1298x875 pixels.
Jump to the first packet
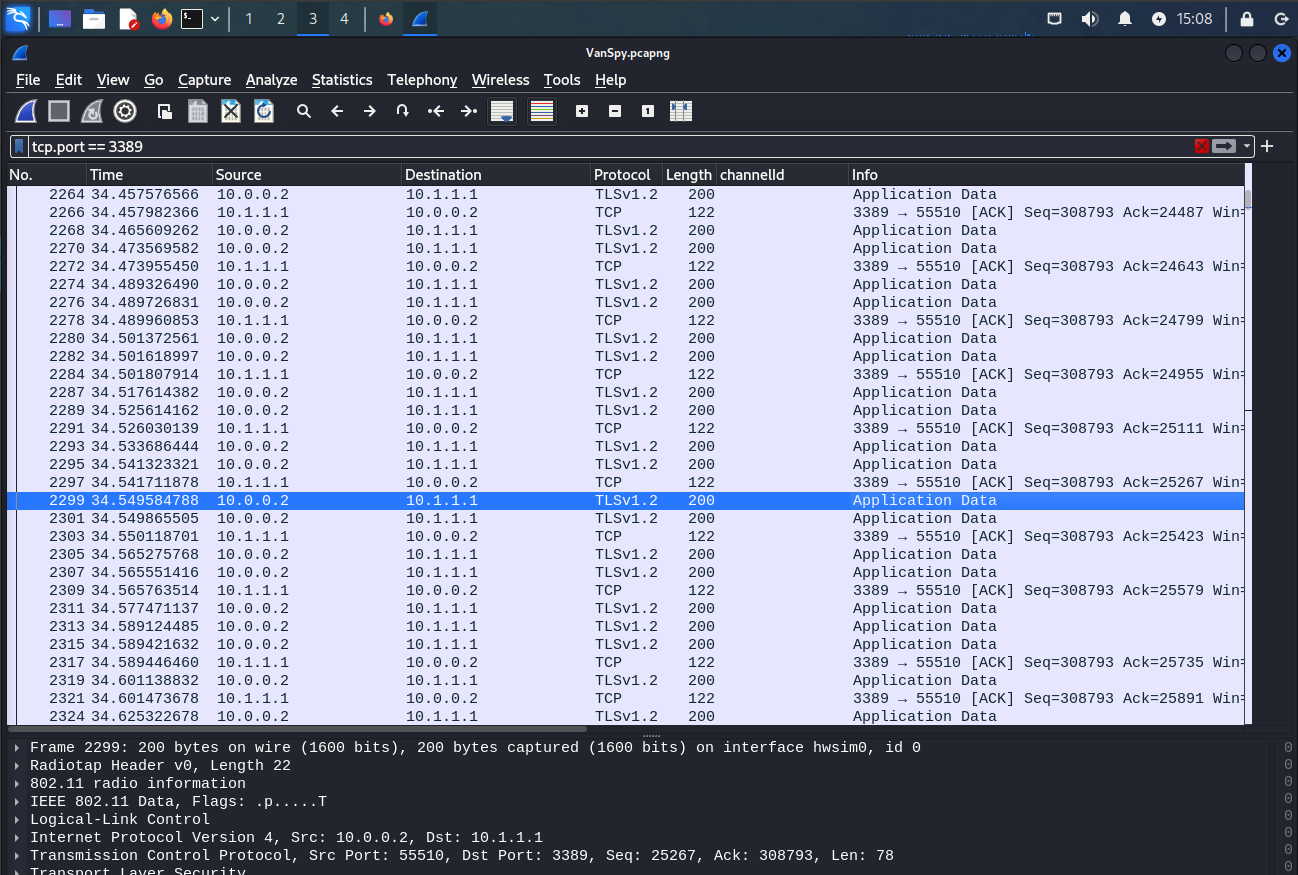(435, 111)
